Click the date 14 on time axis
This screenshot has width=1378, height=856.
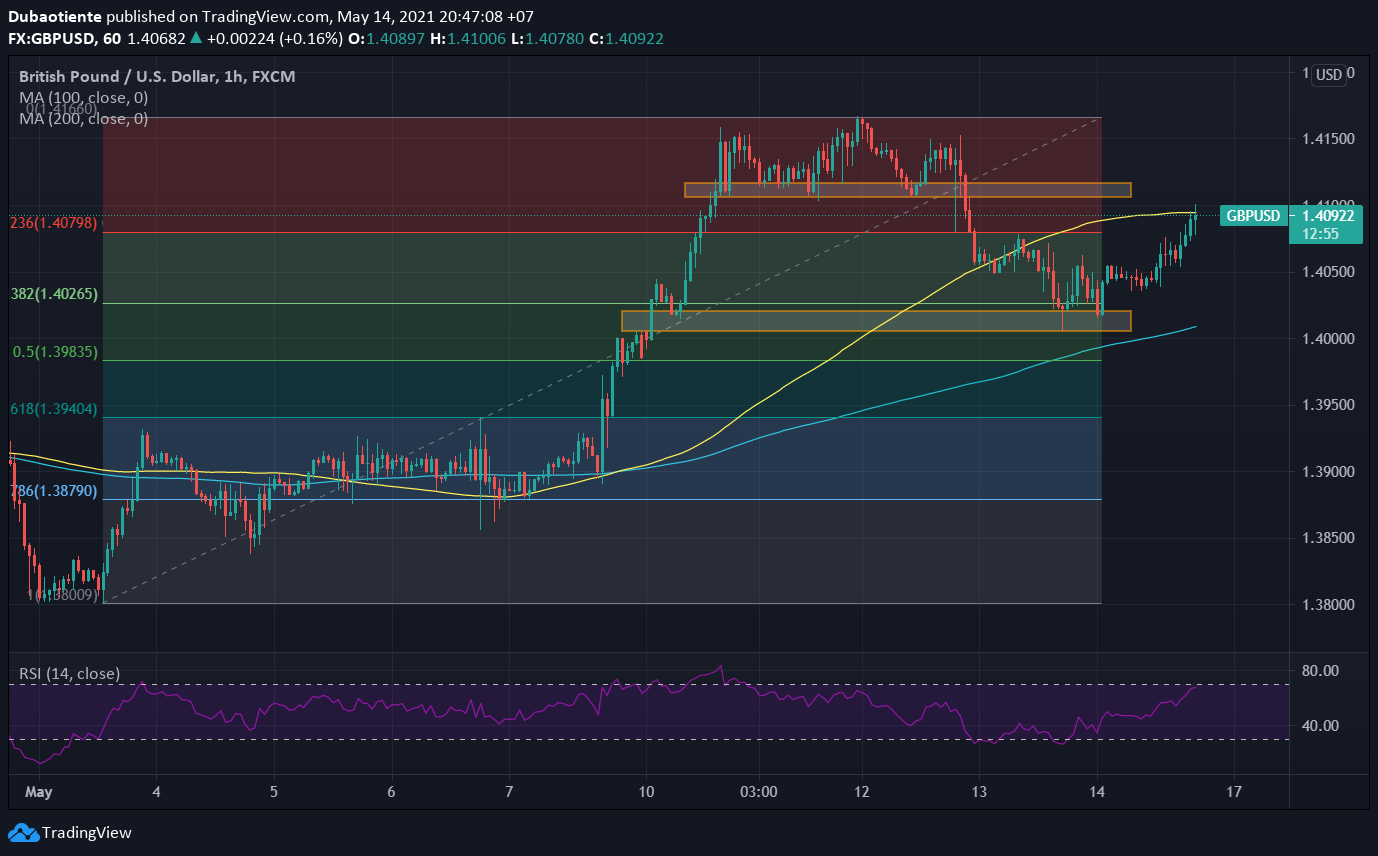point(1098,791)
